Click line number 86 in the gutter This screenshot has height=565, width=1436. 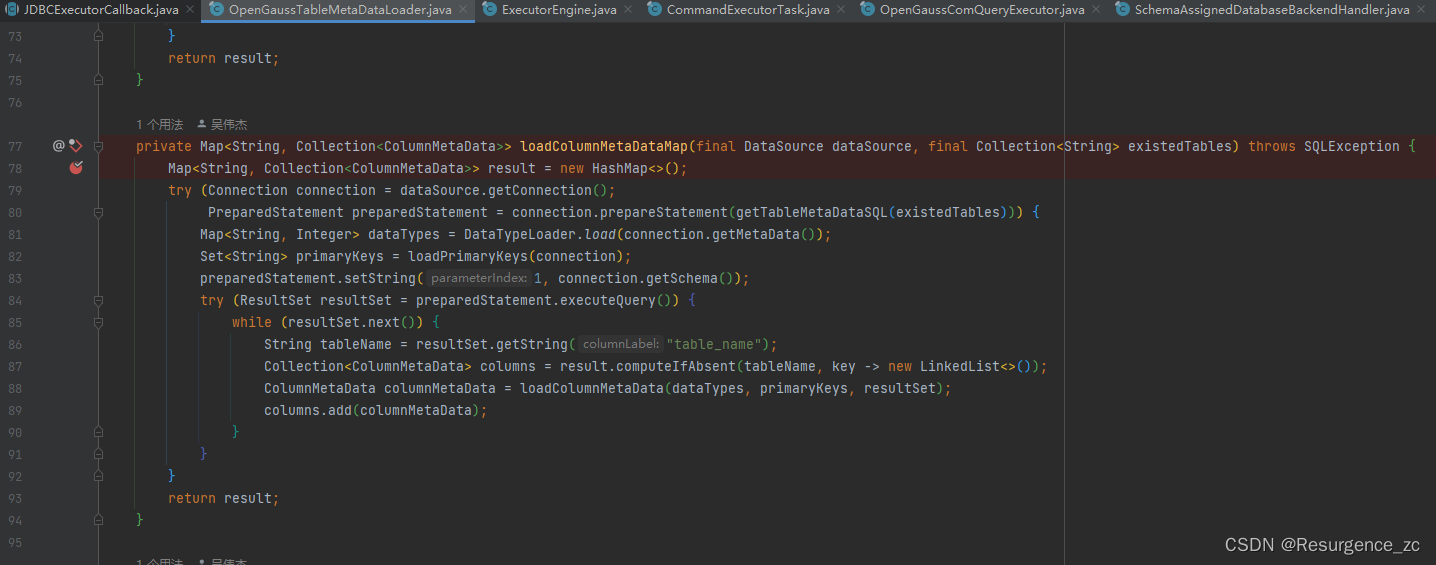14,344
